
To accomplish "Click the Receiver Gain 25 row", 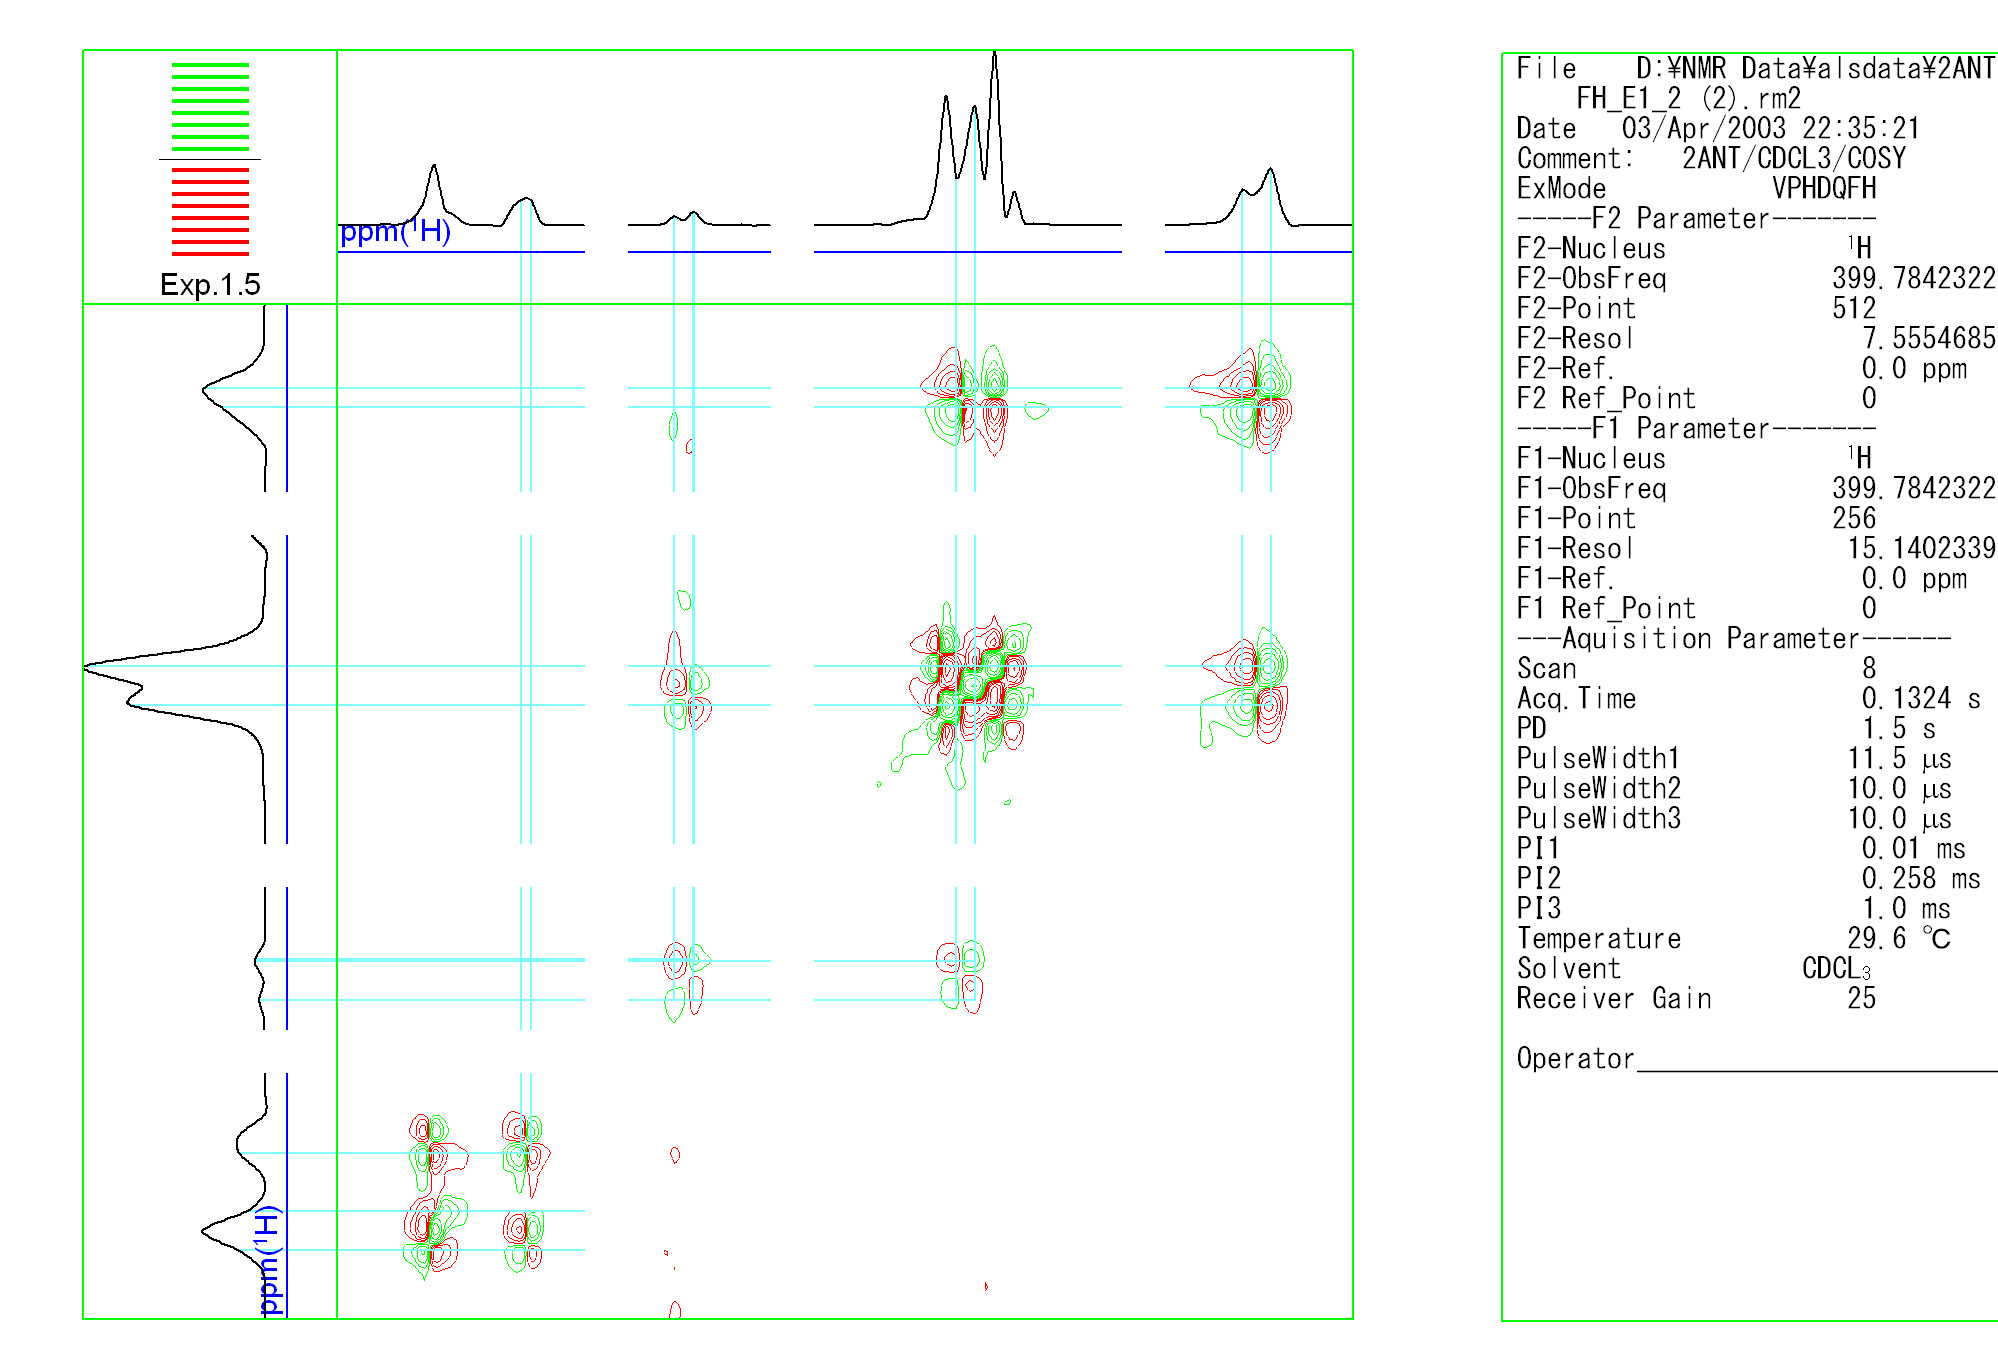I will click(x=1696, y=998).
